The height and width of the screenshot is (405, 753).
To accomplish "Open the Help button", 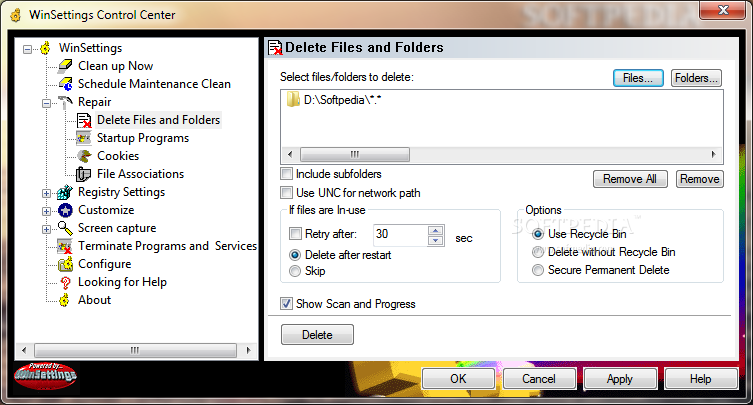I will click(x=701, y=379).
